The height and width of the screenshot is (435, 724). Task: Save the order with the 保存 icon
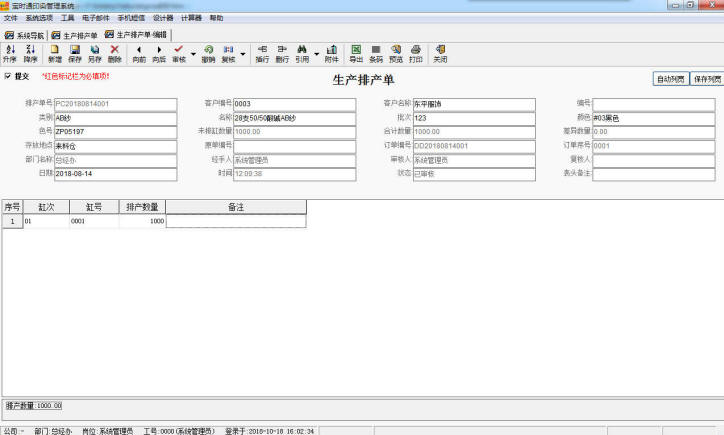click(x=75, y=54)
